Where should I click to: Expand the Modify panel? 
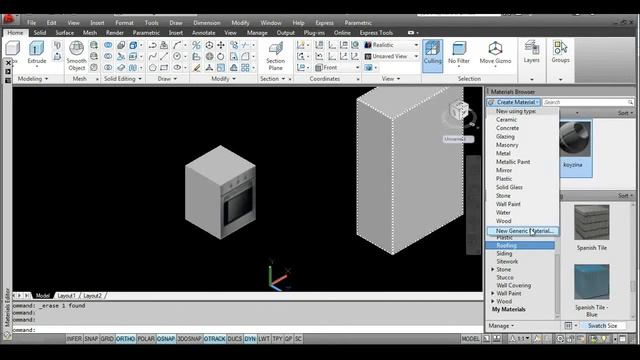tap(223, 79)
